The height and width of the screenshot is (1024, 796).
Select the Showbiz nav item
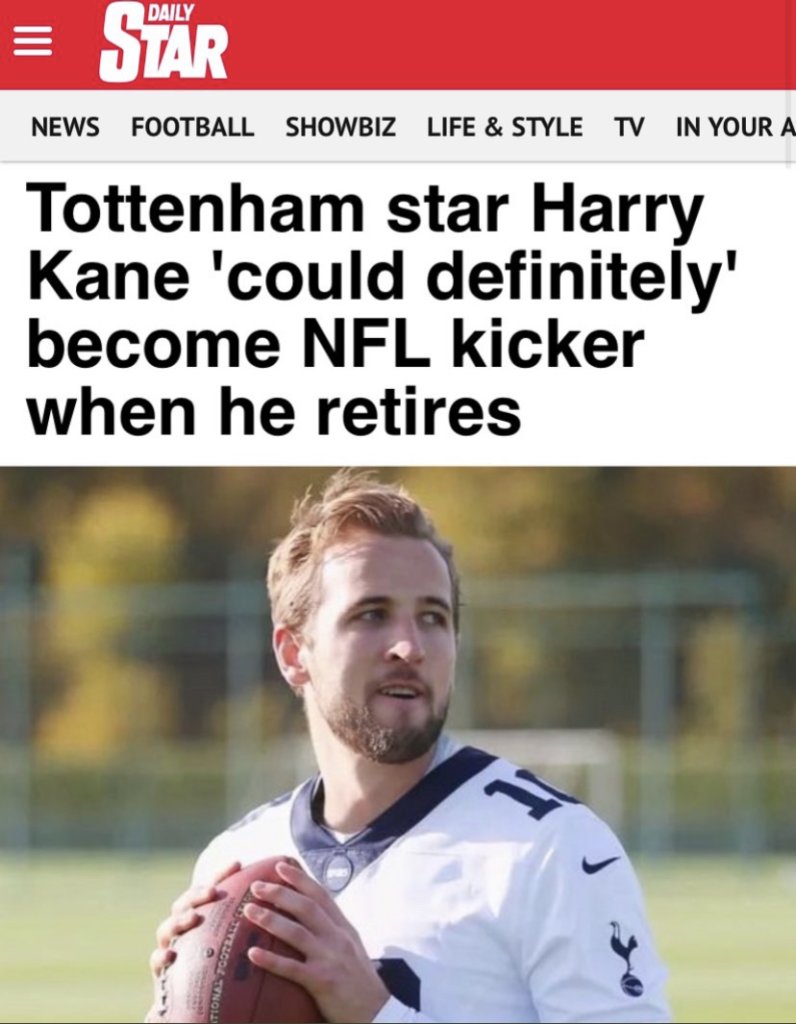(x=340, y=127)
